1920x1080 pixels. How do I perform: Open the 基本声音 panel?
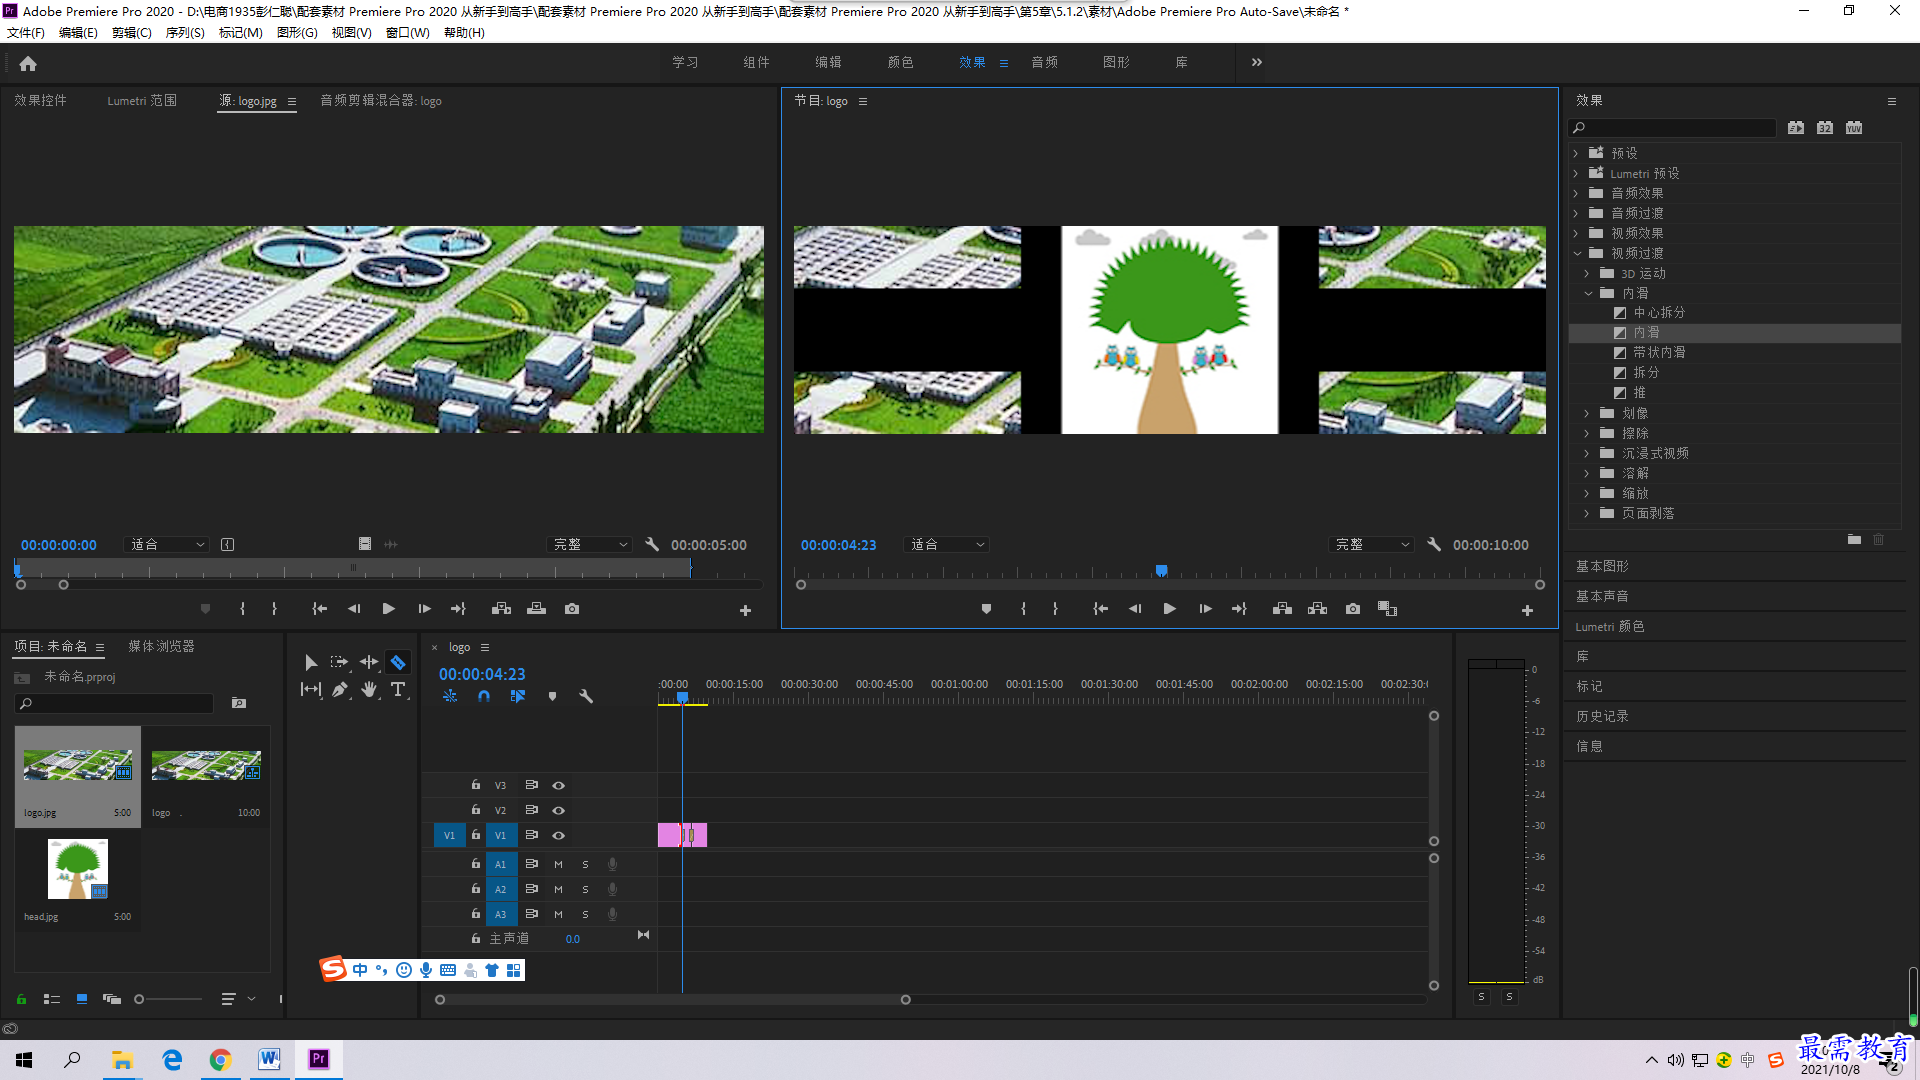1602,596
